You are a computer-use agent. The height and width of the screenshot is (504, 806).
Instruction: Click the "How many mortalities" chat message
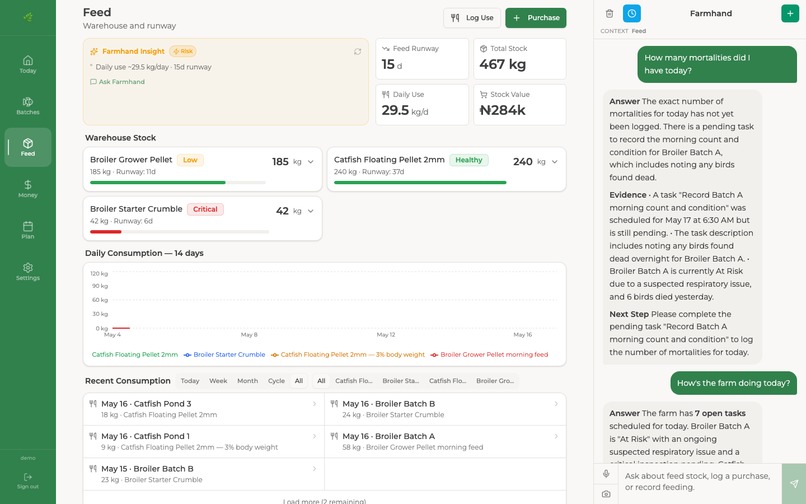coord(717,64)
